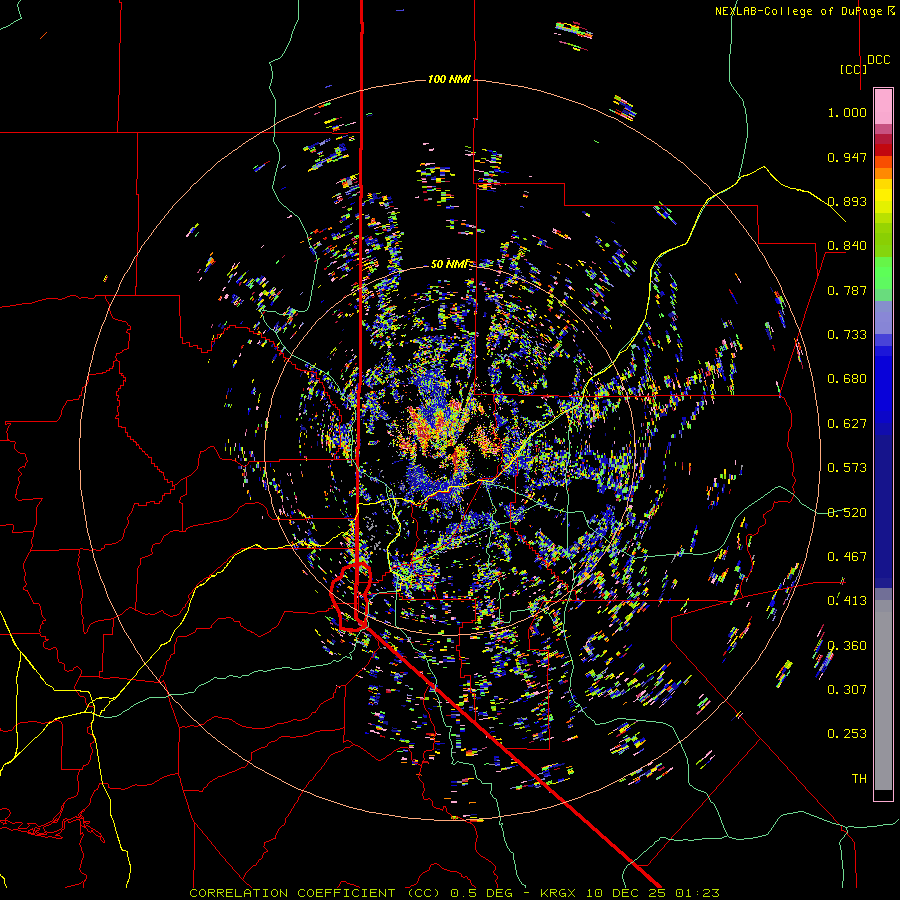Click the NEXLAB-College of DuPage title text
The height and width of the screenshot is (900, 900).
[805, 11]
